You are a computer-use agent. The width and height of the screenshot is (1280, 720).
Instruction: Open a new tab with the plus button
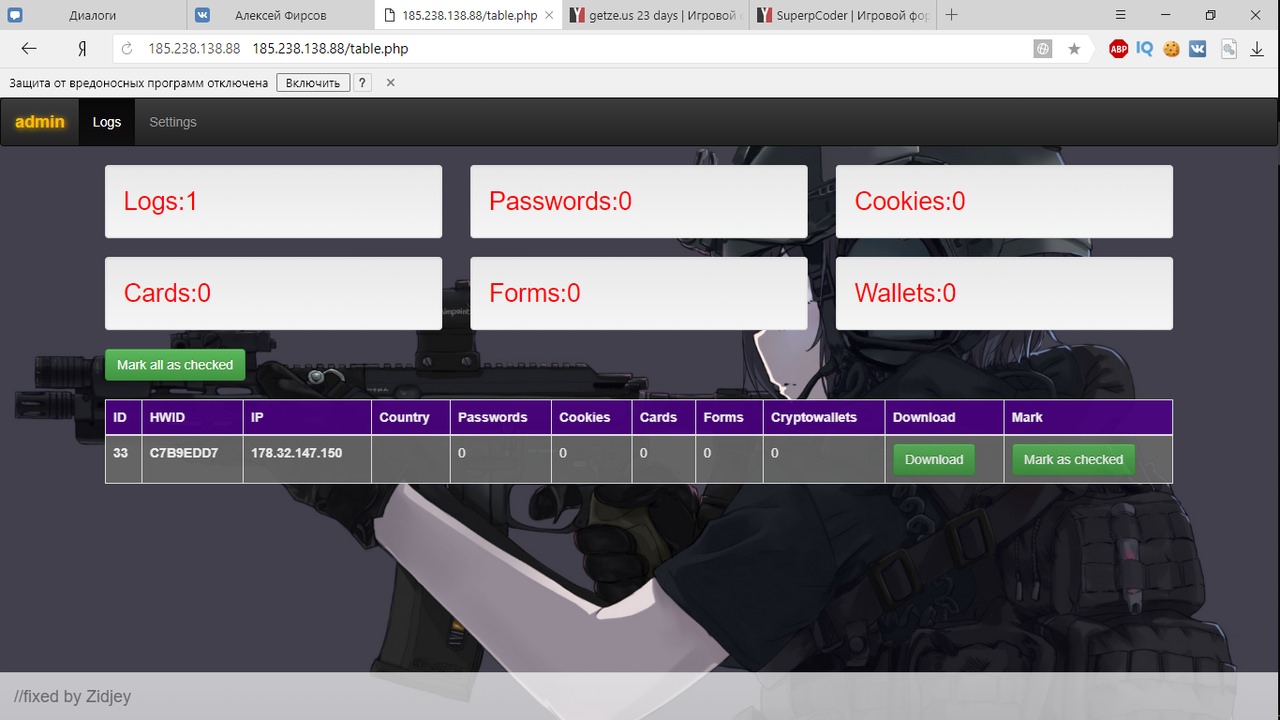[951, 15]
